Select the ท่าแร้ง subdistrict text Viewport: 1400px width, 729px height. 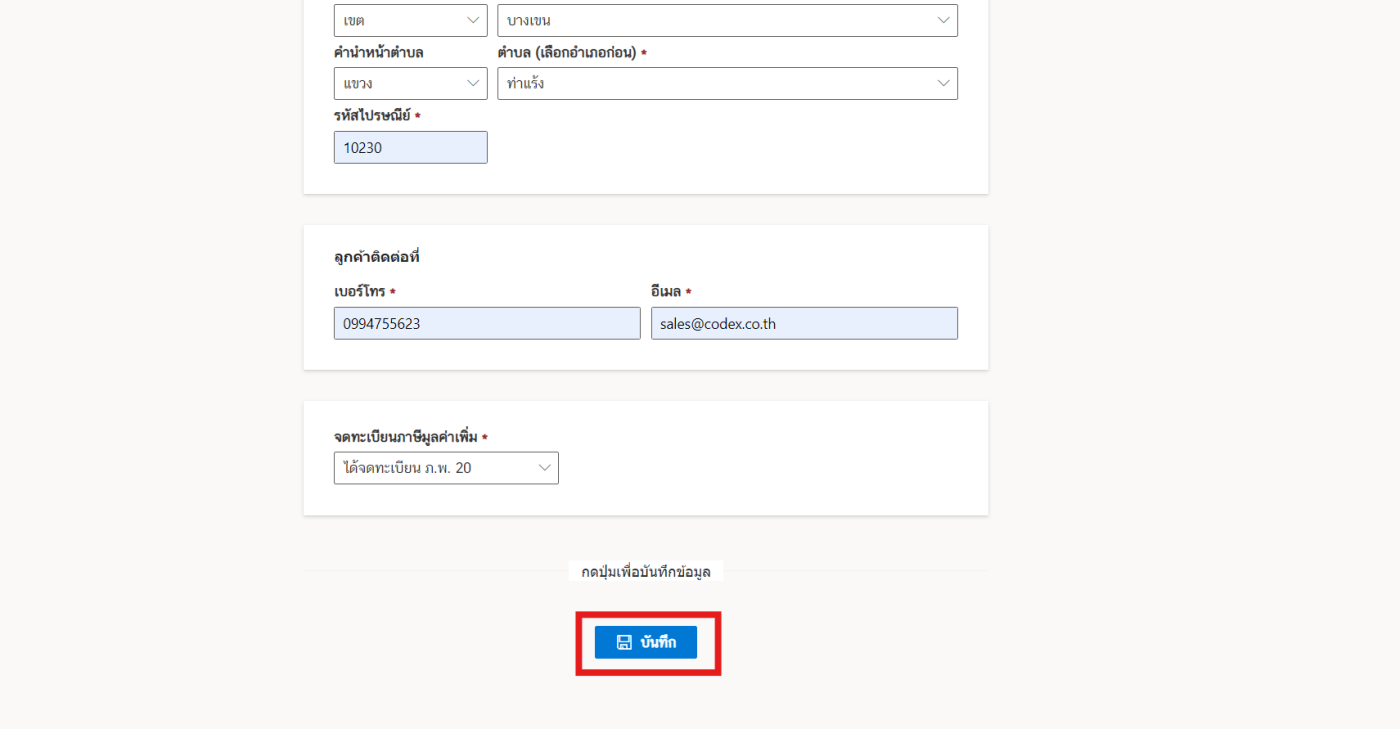526,83
